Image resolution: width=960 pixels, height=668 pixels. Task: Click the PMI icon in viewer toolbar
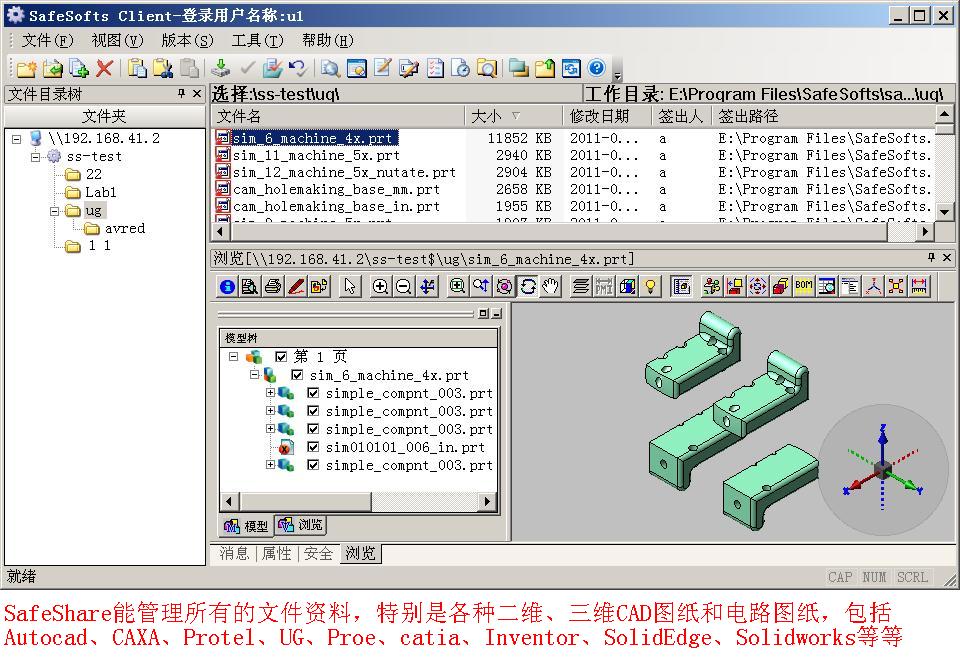pyautogui.click(x=604, y=286)
